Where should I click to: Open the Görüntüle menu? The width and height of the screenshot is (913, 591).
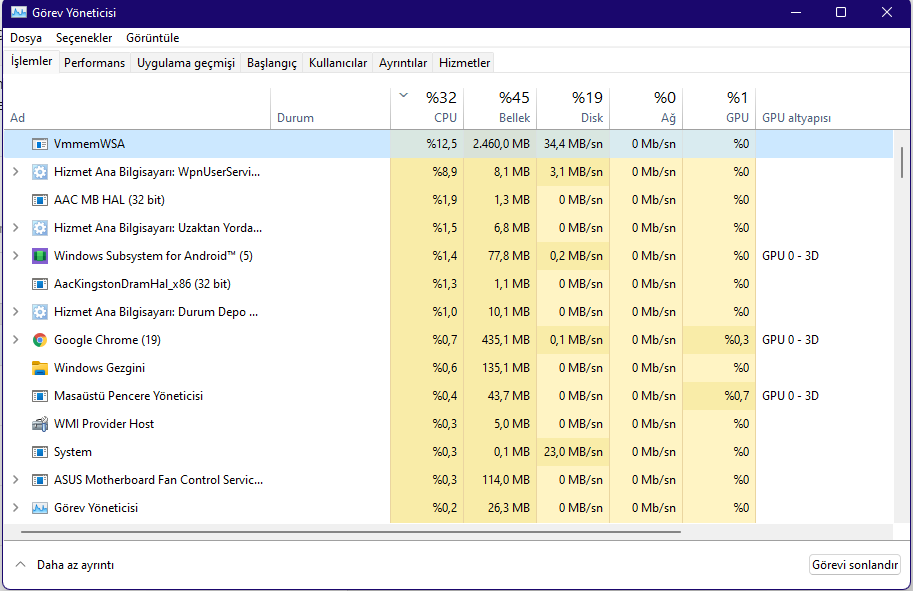point(153,38)
